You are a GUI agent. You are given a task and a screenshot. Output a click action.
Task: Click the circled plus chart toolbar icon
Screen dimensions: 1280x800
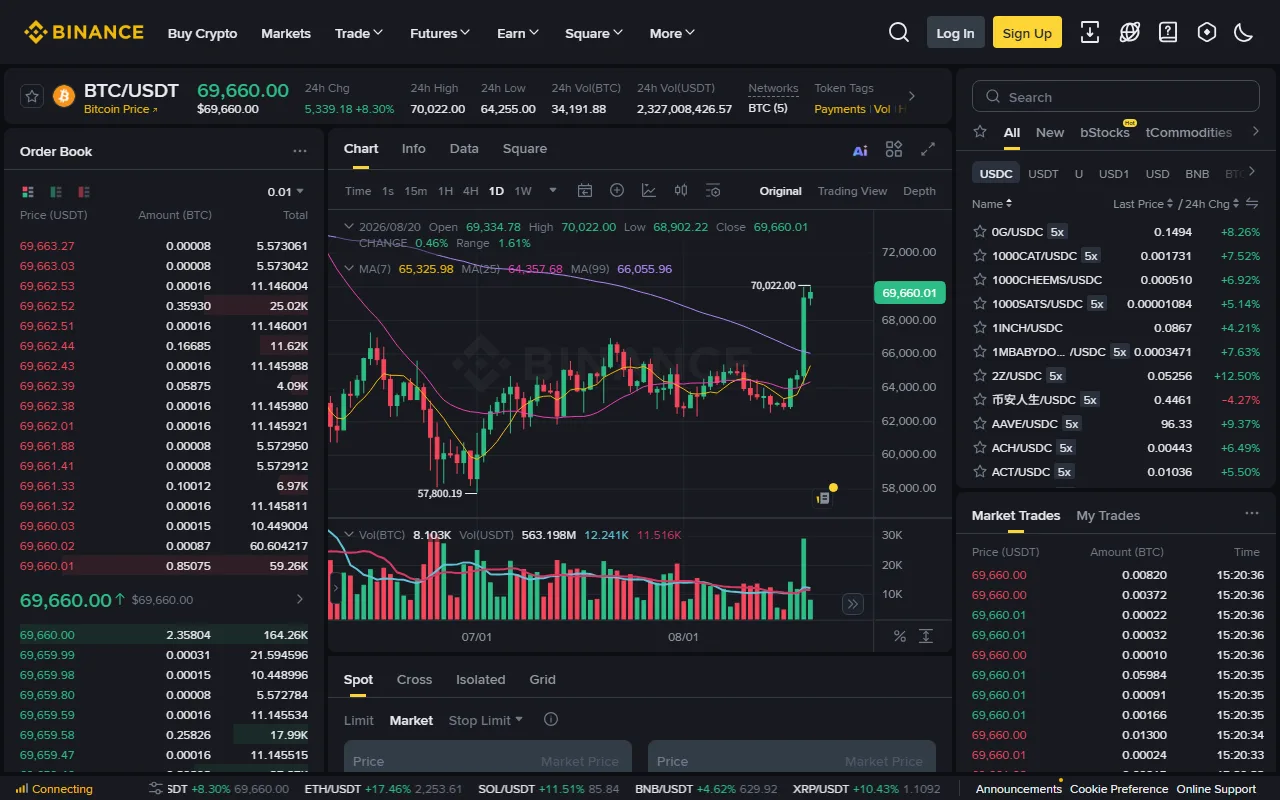pyautogui.click(x=617, y=190)
